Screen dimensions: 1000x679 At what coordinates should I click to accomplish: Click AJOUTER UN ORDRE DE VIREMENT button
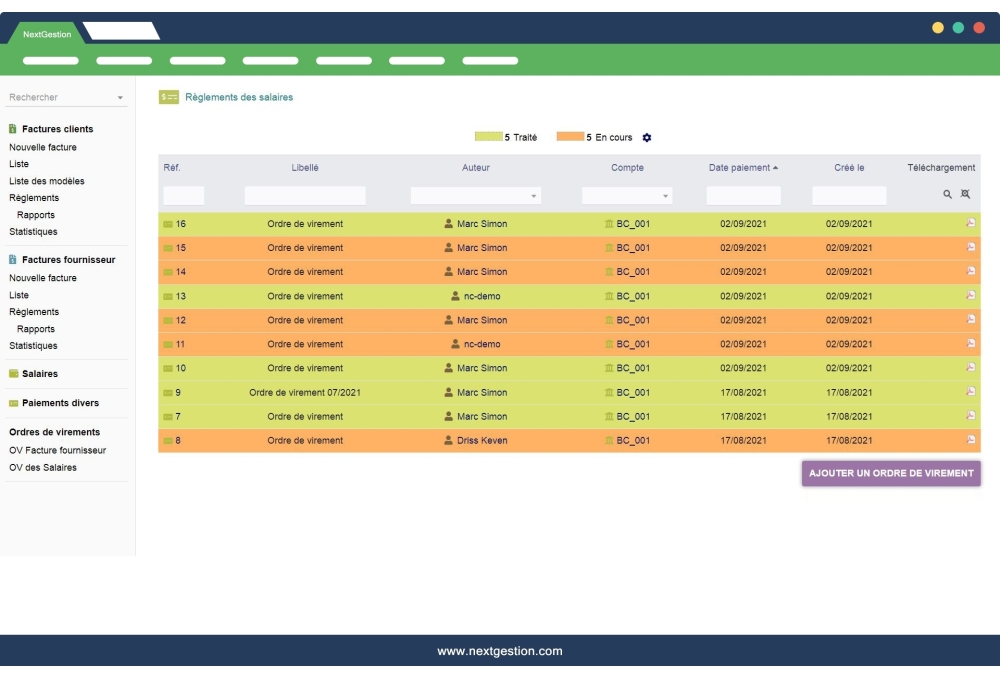click(890, 473)
